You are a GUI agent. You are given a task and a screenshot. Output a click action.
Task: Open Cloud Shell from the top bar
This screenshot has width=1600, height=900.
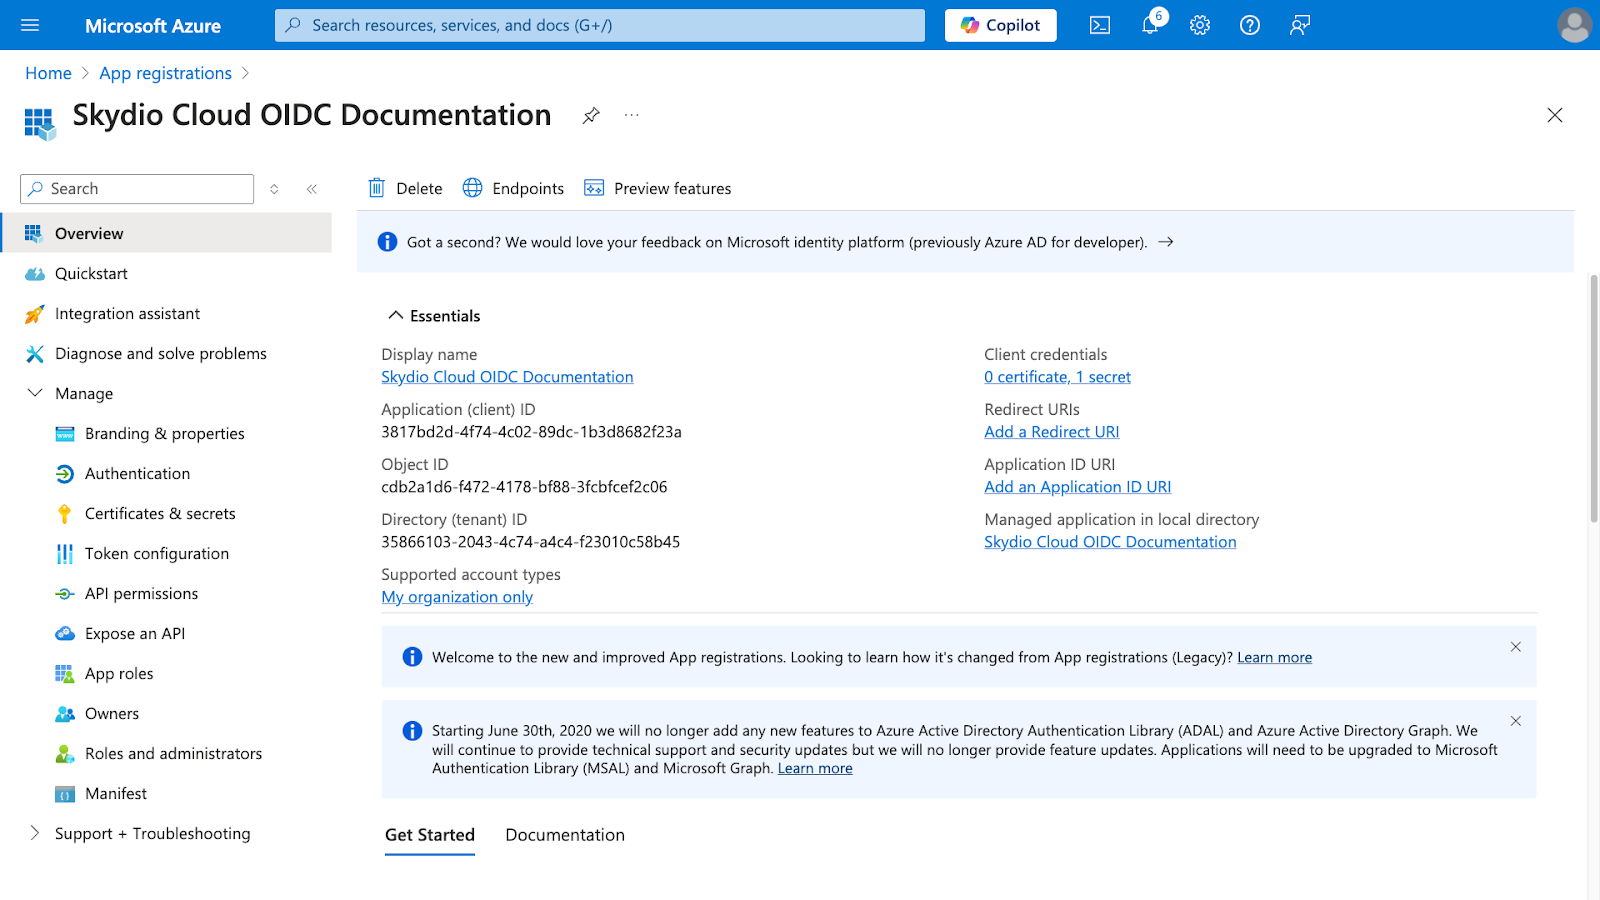pyautogui.click(x=1100, y=25)
